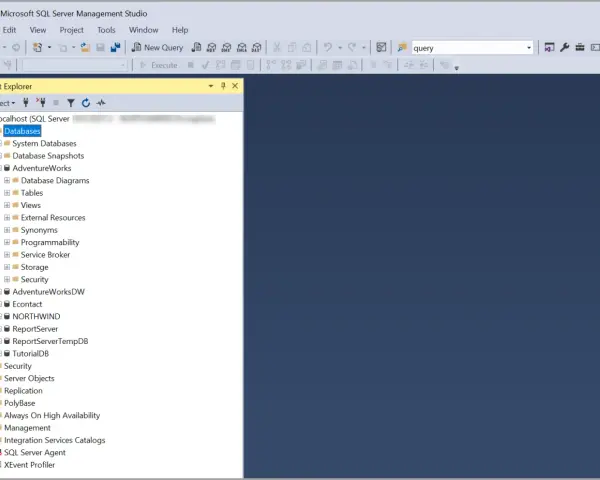
Task: Open the Object Explorer window position dropdown
Action: tap(211, 86)
